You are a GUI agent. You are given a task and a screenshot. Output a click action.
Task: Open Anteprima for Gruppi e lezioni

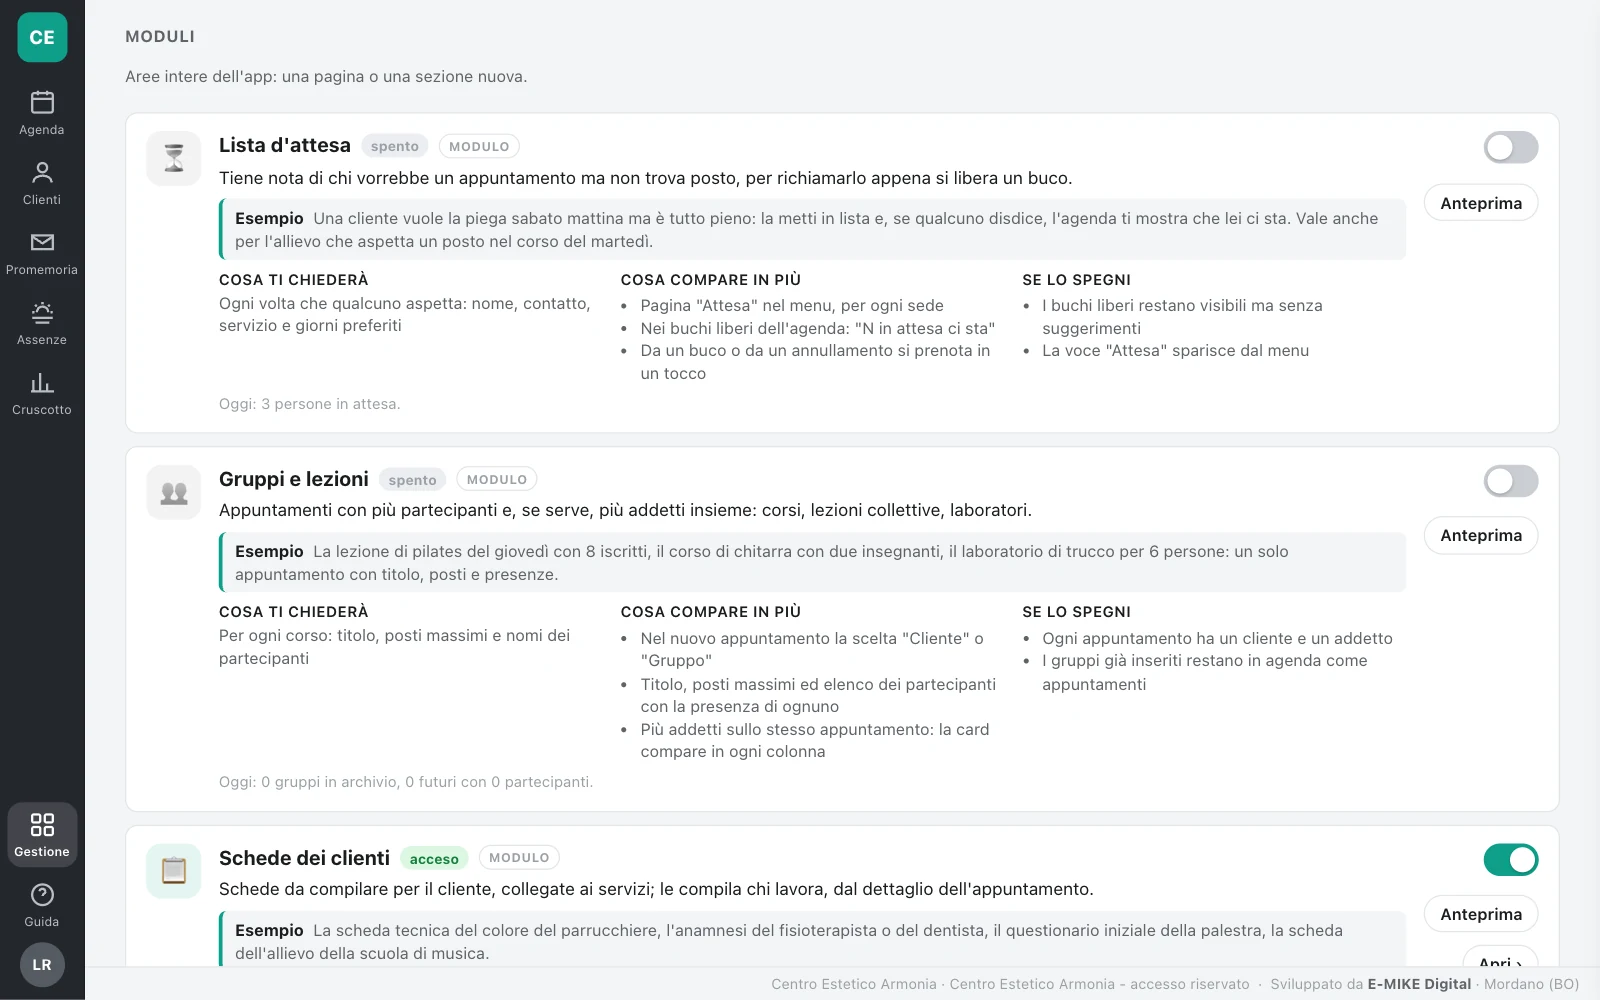(1481, 535)
